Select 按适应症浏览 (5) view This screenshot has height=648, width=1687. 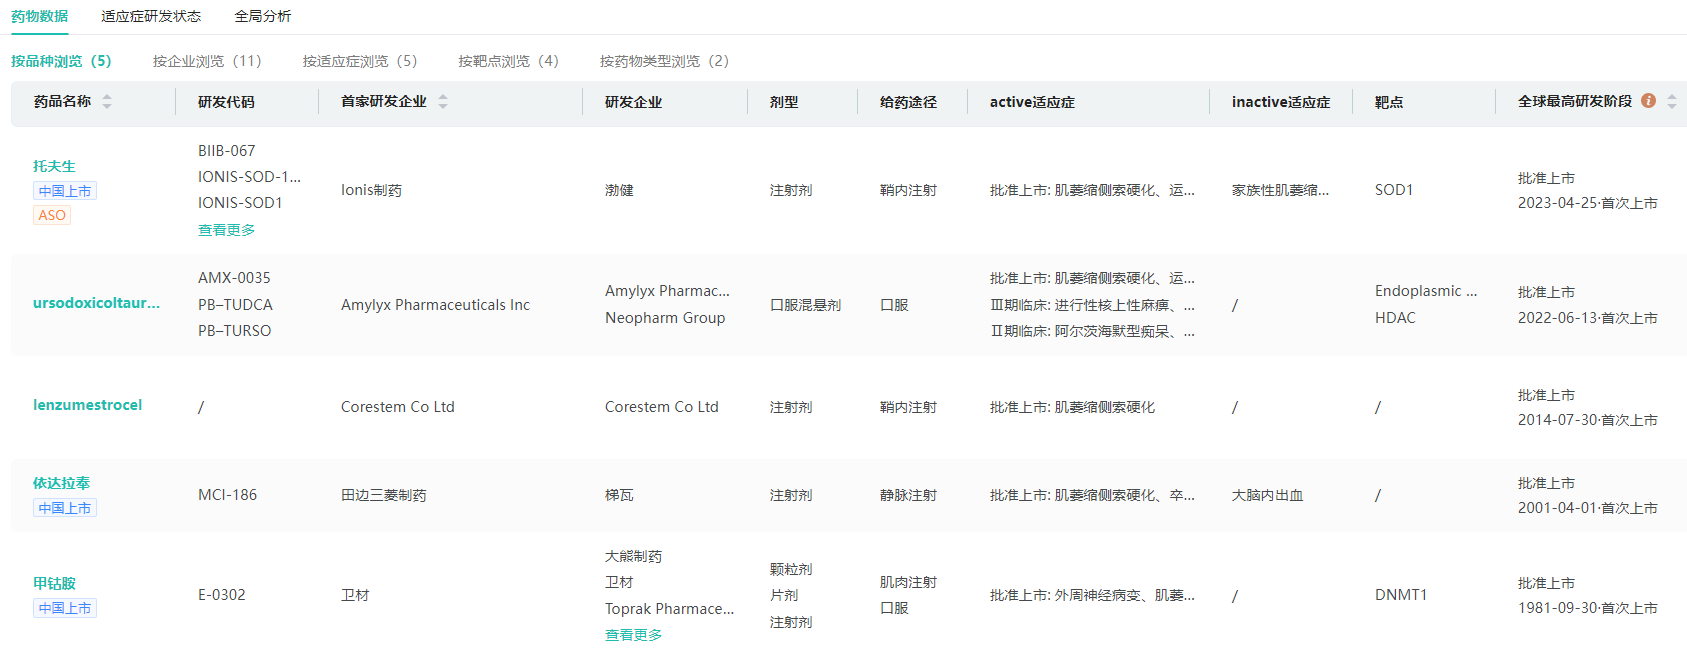pyautogui.click(x=360, y=61)
